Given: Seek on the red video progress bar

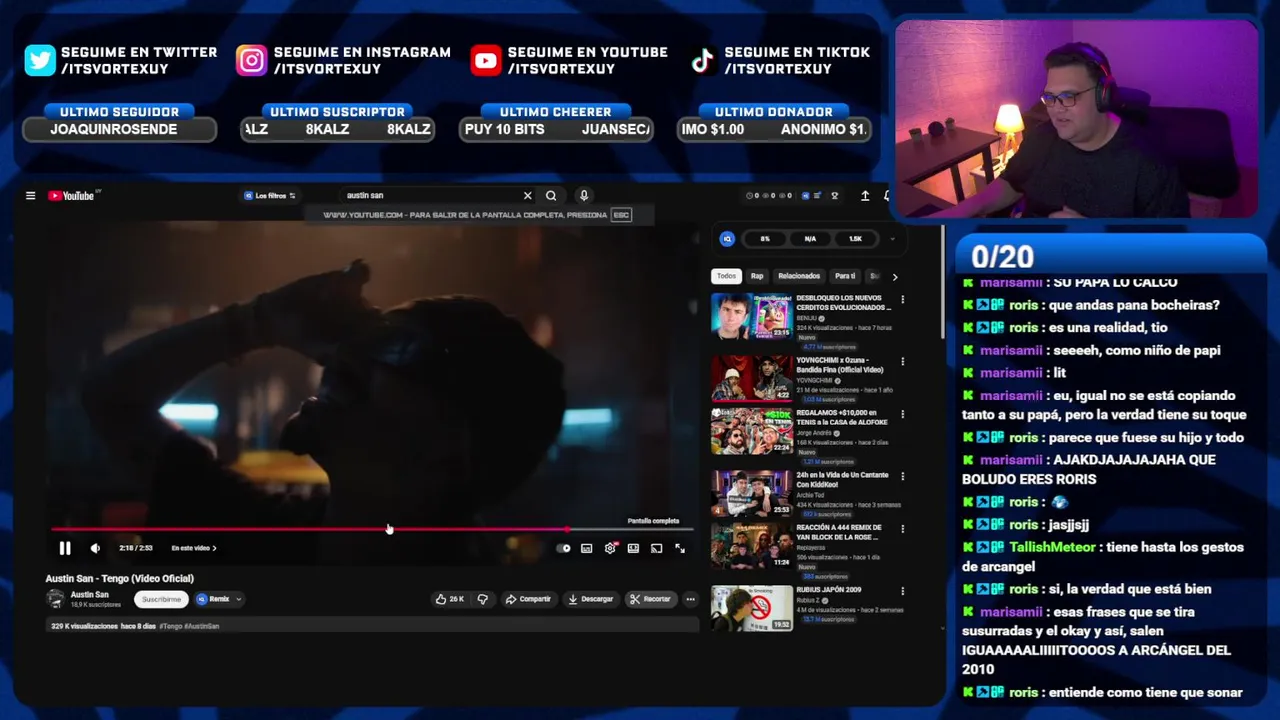Looking at the screenshot, I should [372, 529].
